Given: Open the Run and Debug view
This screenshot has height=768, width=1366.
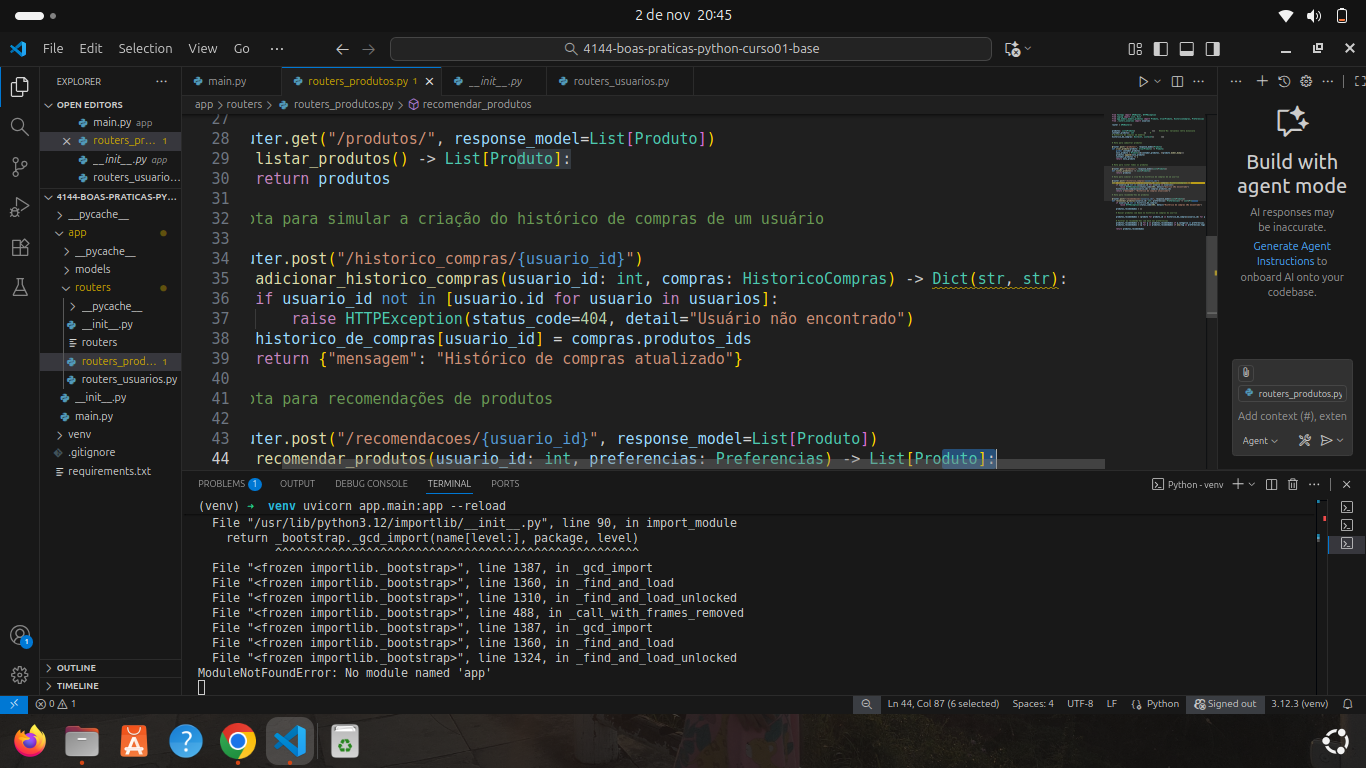Looking at the screenshot, I should point(19,207).
